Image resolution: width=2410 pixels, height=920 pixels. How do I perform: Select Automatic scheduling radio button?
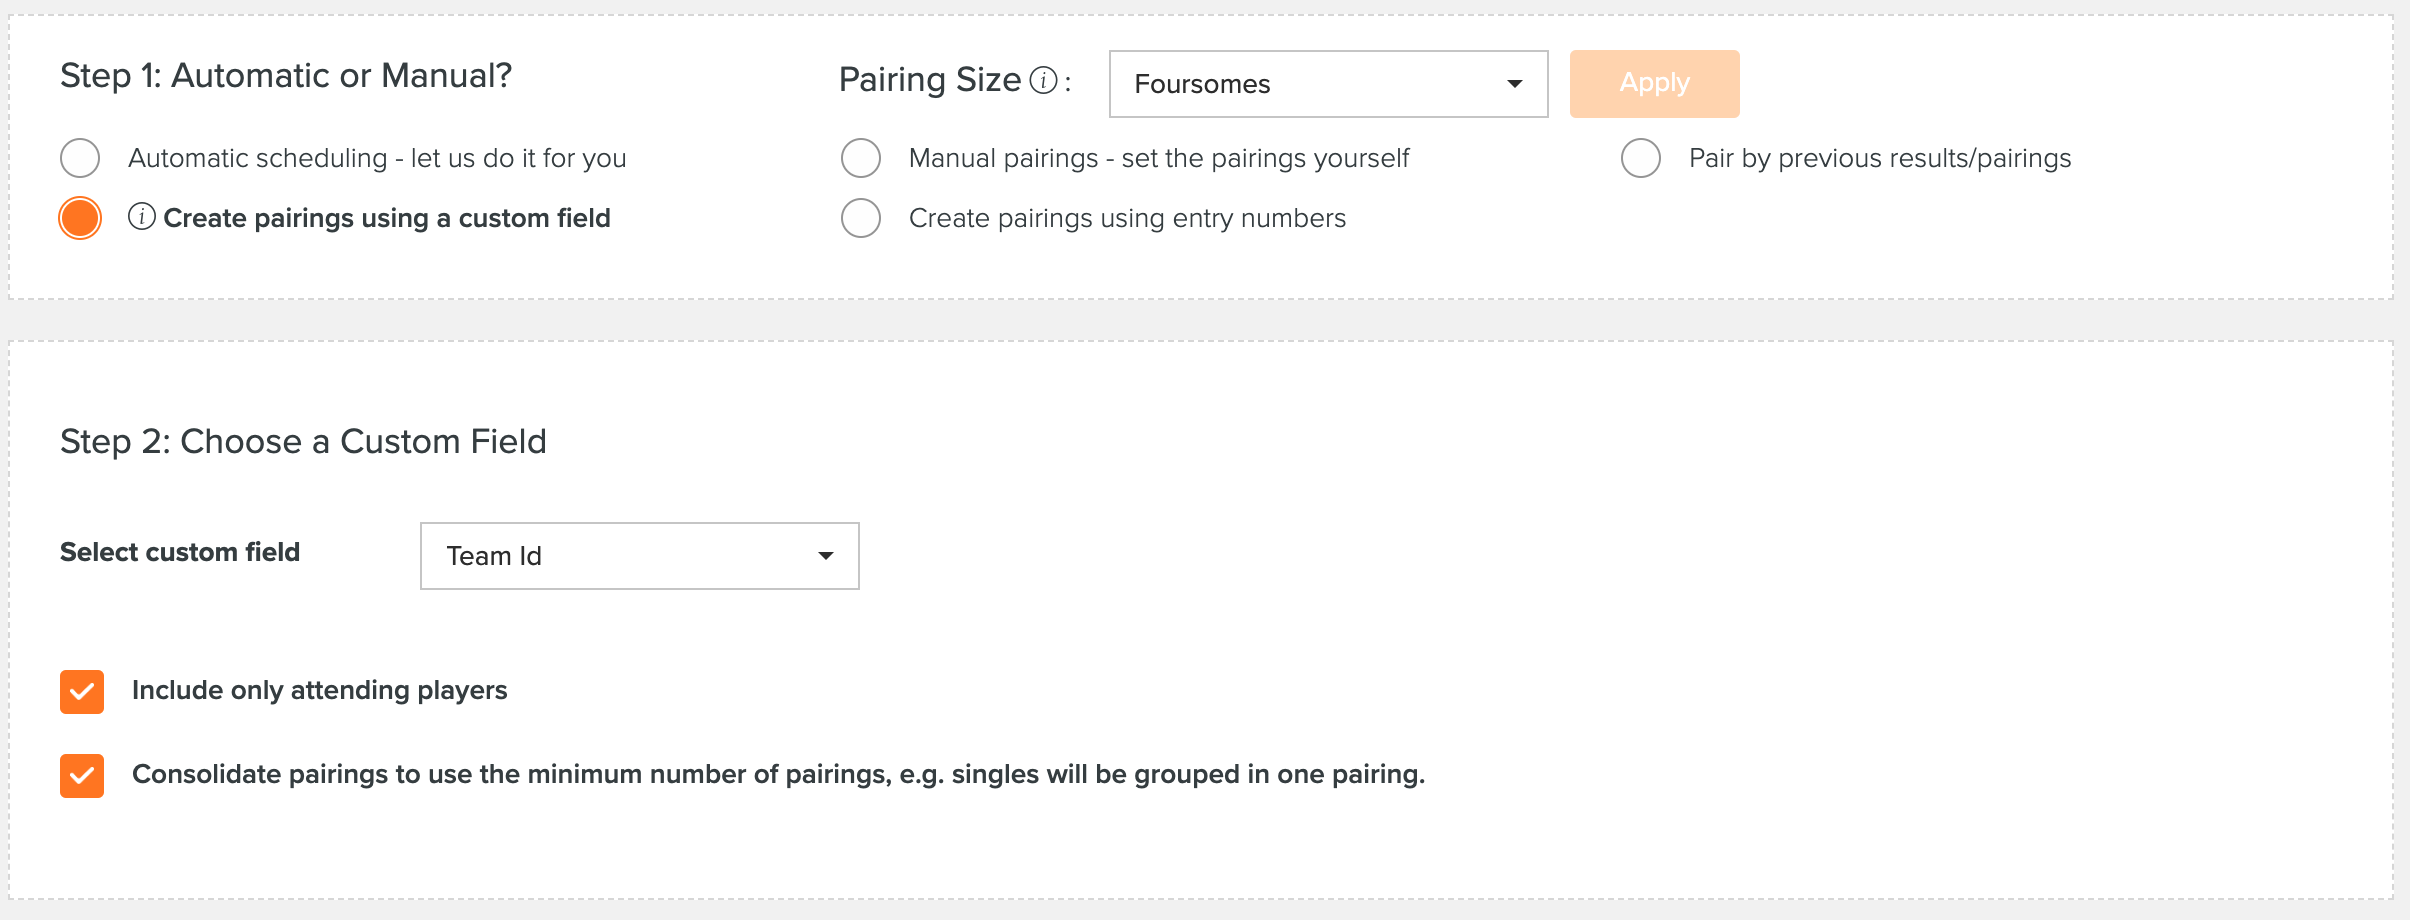tap(80, 158)
